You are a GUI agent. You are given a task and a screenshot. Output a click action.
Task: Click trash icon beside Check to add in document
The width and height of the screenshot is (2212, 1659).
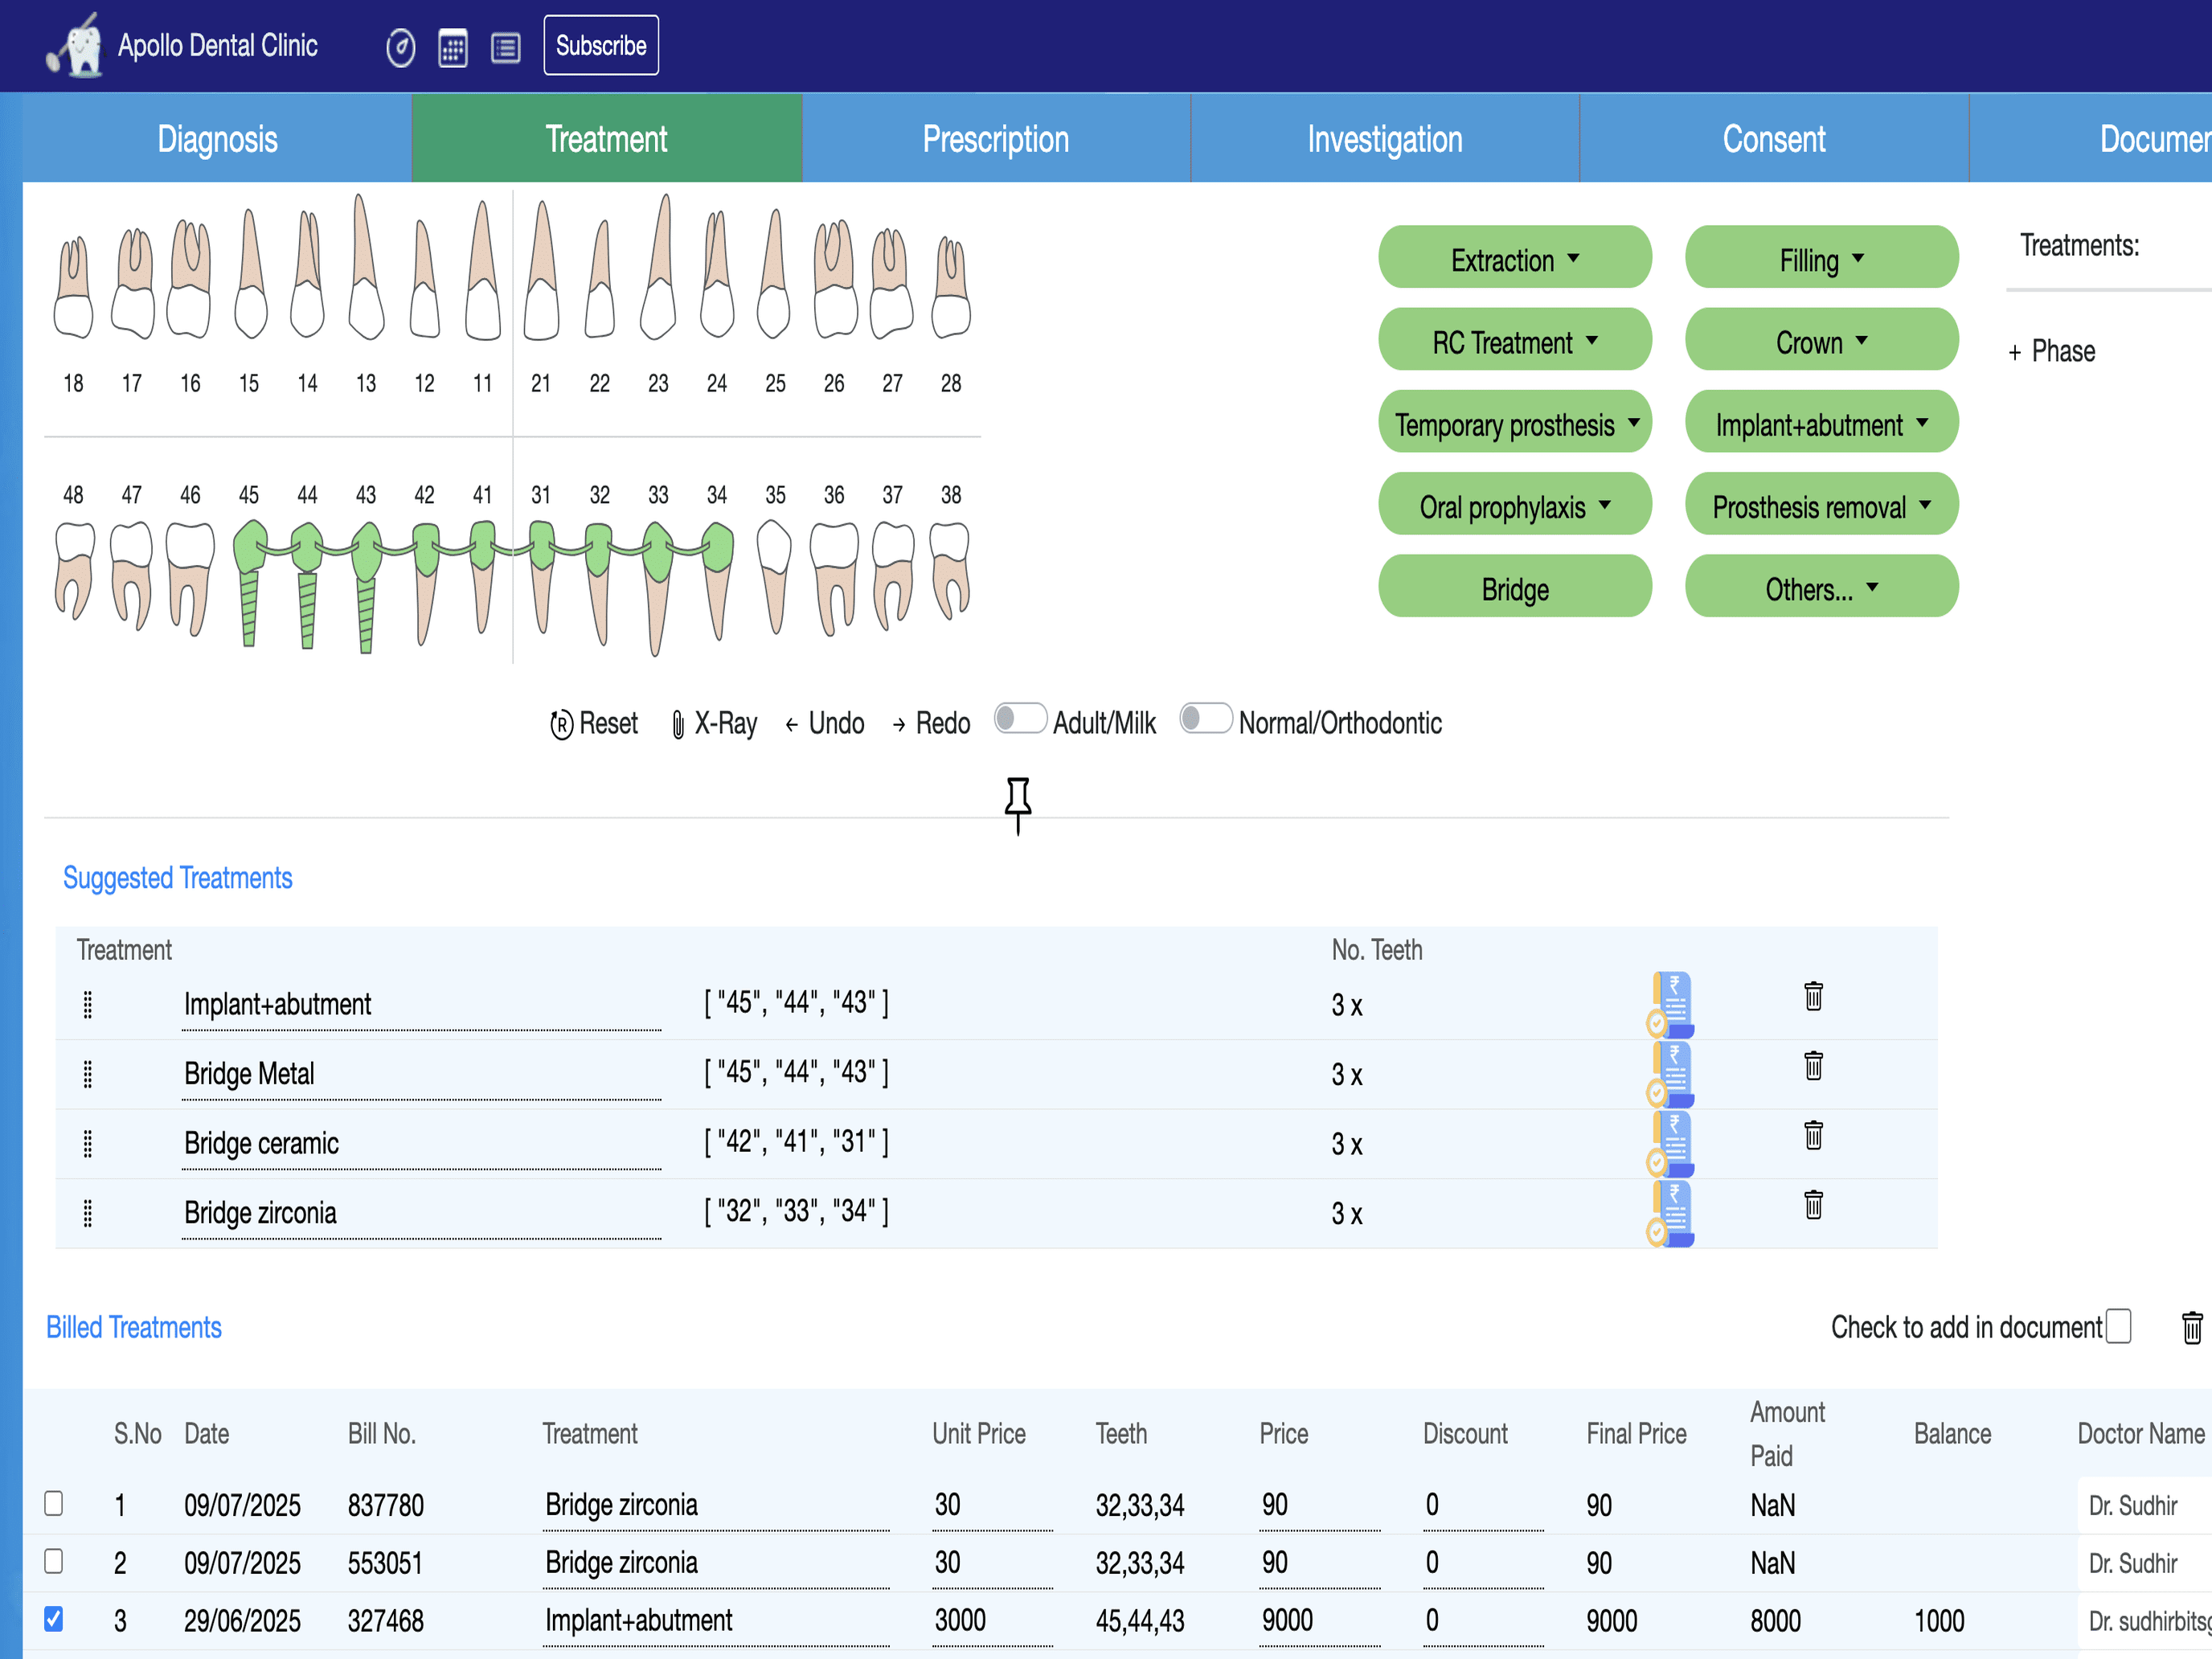pos(2192,1328)
